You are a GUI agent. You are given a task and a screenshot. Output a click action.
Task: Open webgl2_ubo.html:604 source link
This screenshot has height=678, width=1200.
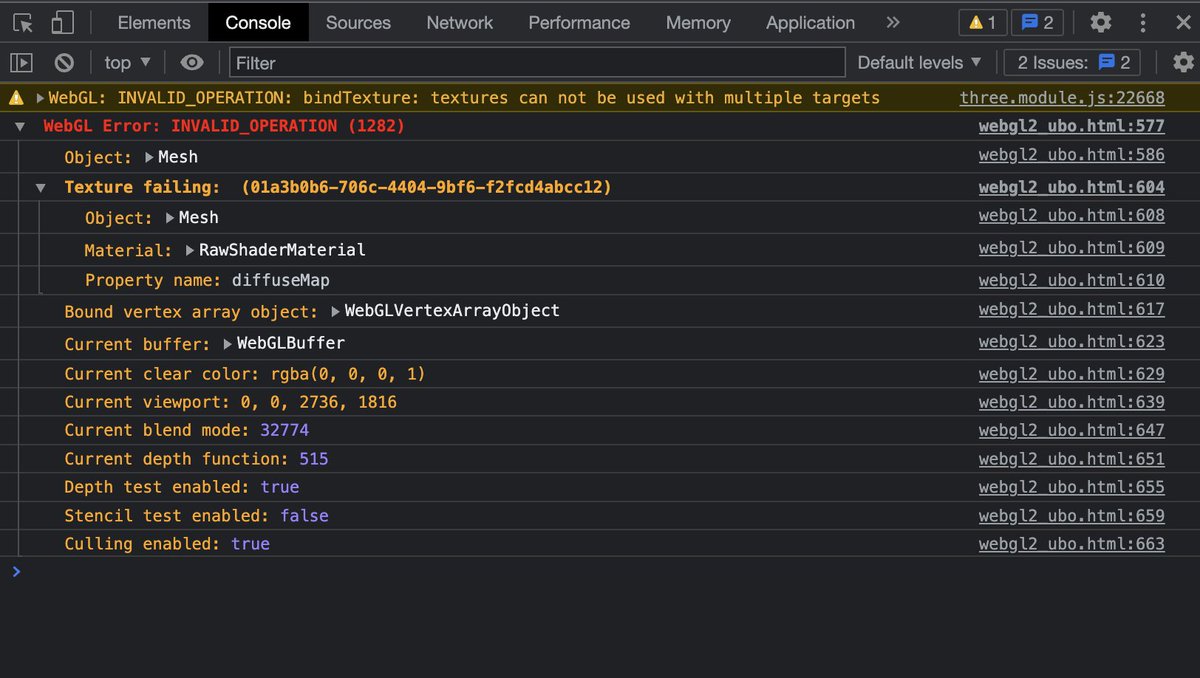[1072, 187]
